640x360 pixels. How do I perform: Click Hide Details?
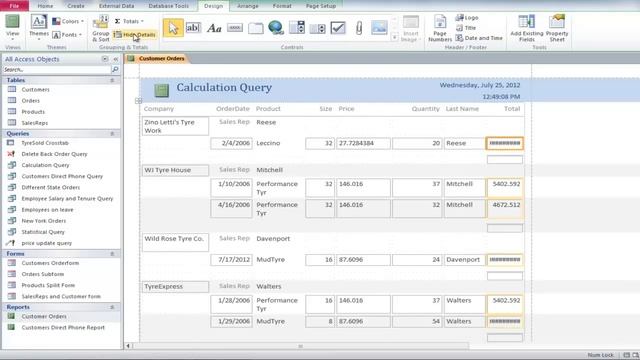coord(135,35)
